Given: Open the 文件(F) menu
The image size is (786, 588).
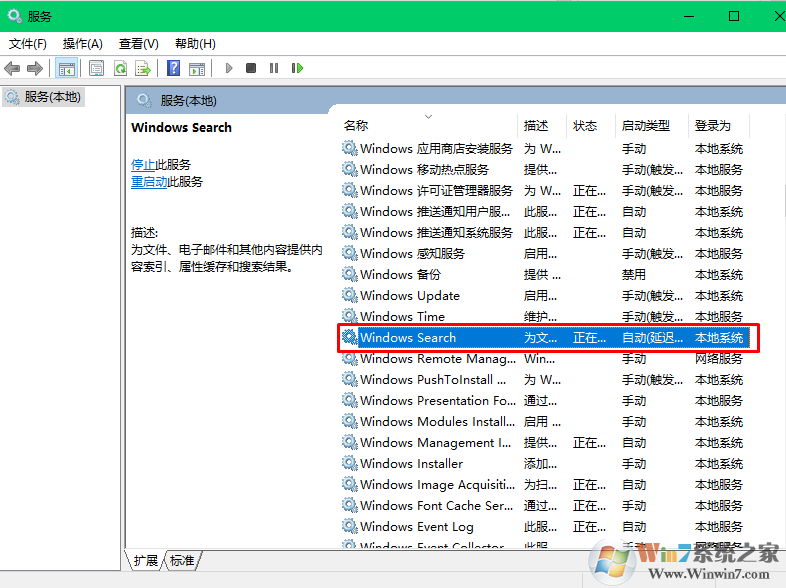Looking at the screenshot, I should click(x=28, y=44).
